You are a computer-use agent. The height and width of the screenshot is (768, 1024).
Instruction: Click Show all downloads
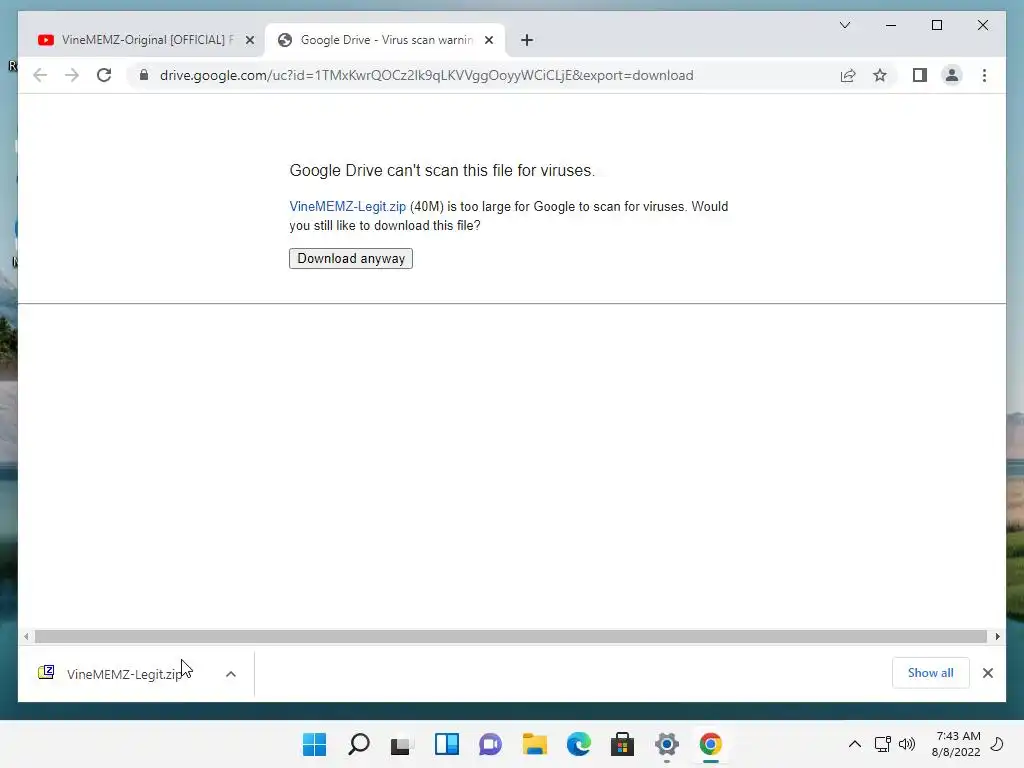(x=930, y=673)
